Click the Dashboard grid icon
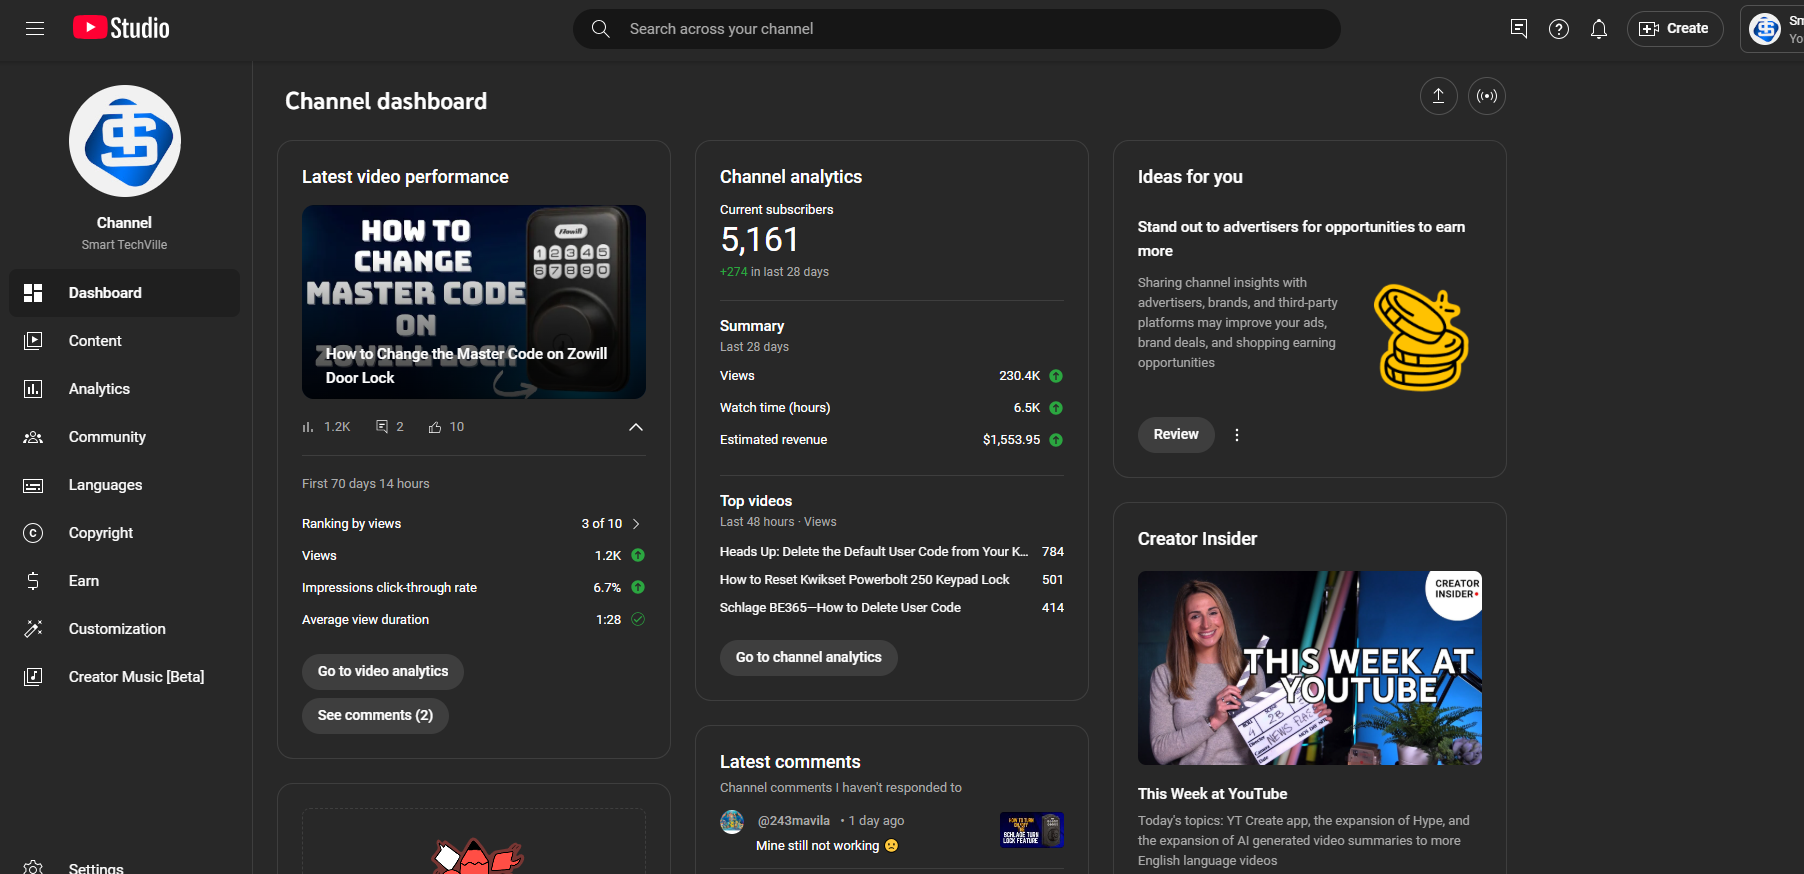The image size is (1804, 874). click(x=33, y=293)
